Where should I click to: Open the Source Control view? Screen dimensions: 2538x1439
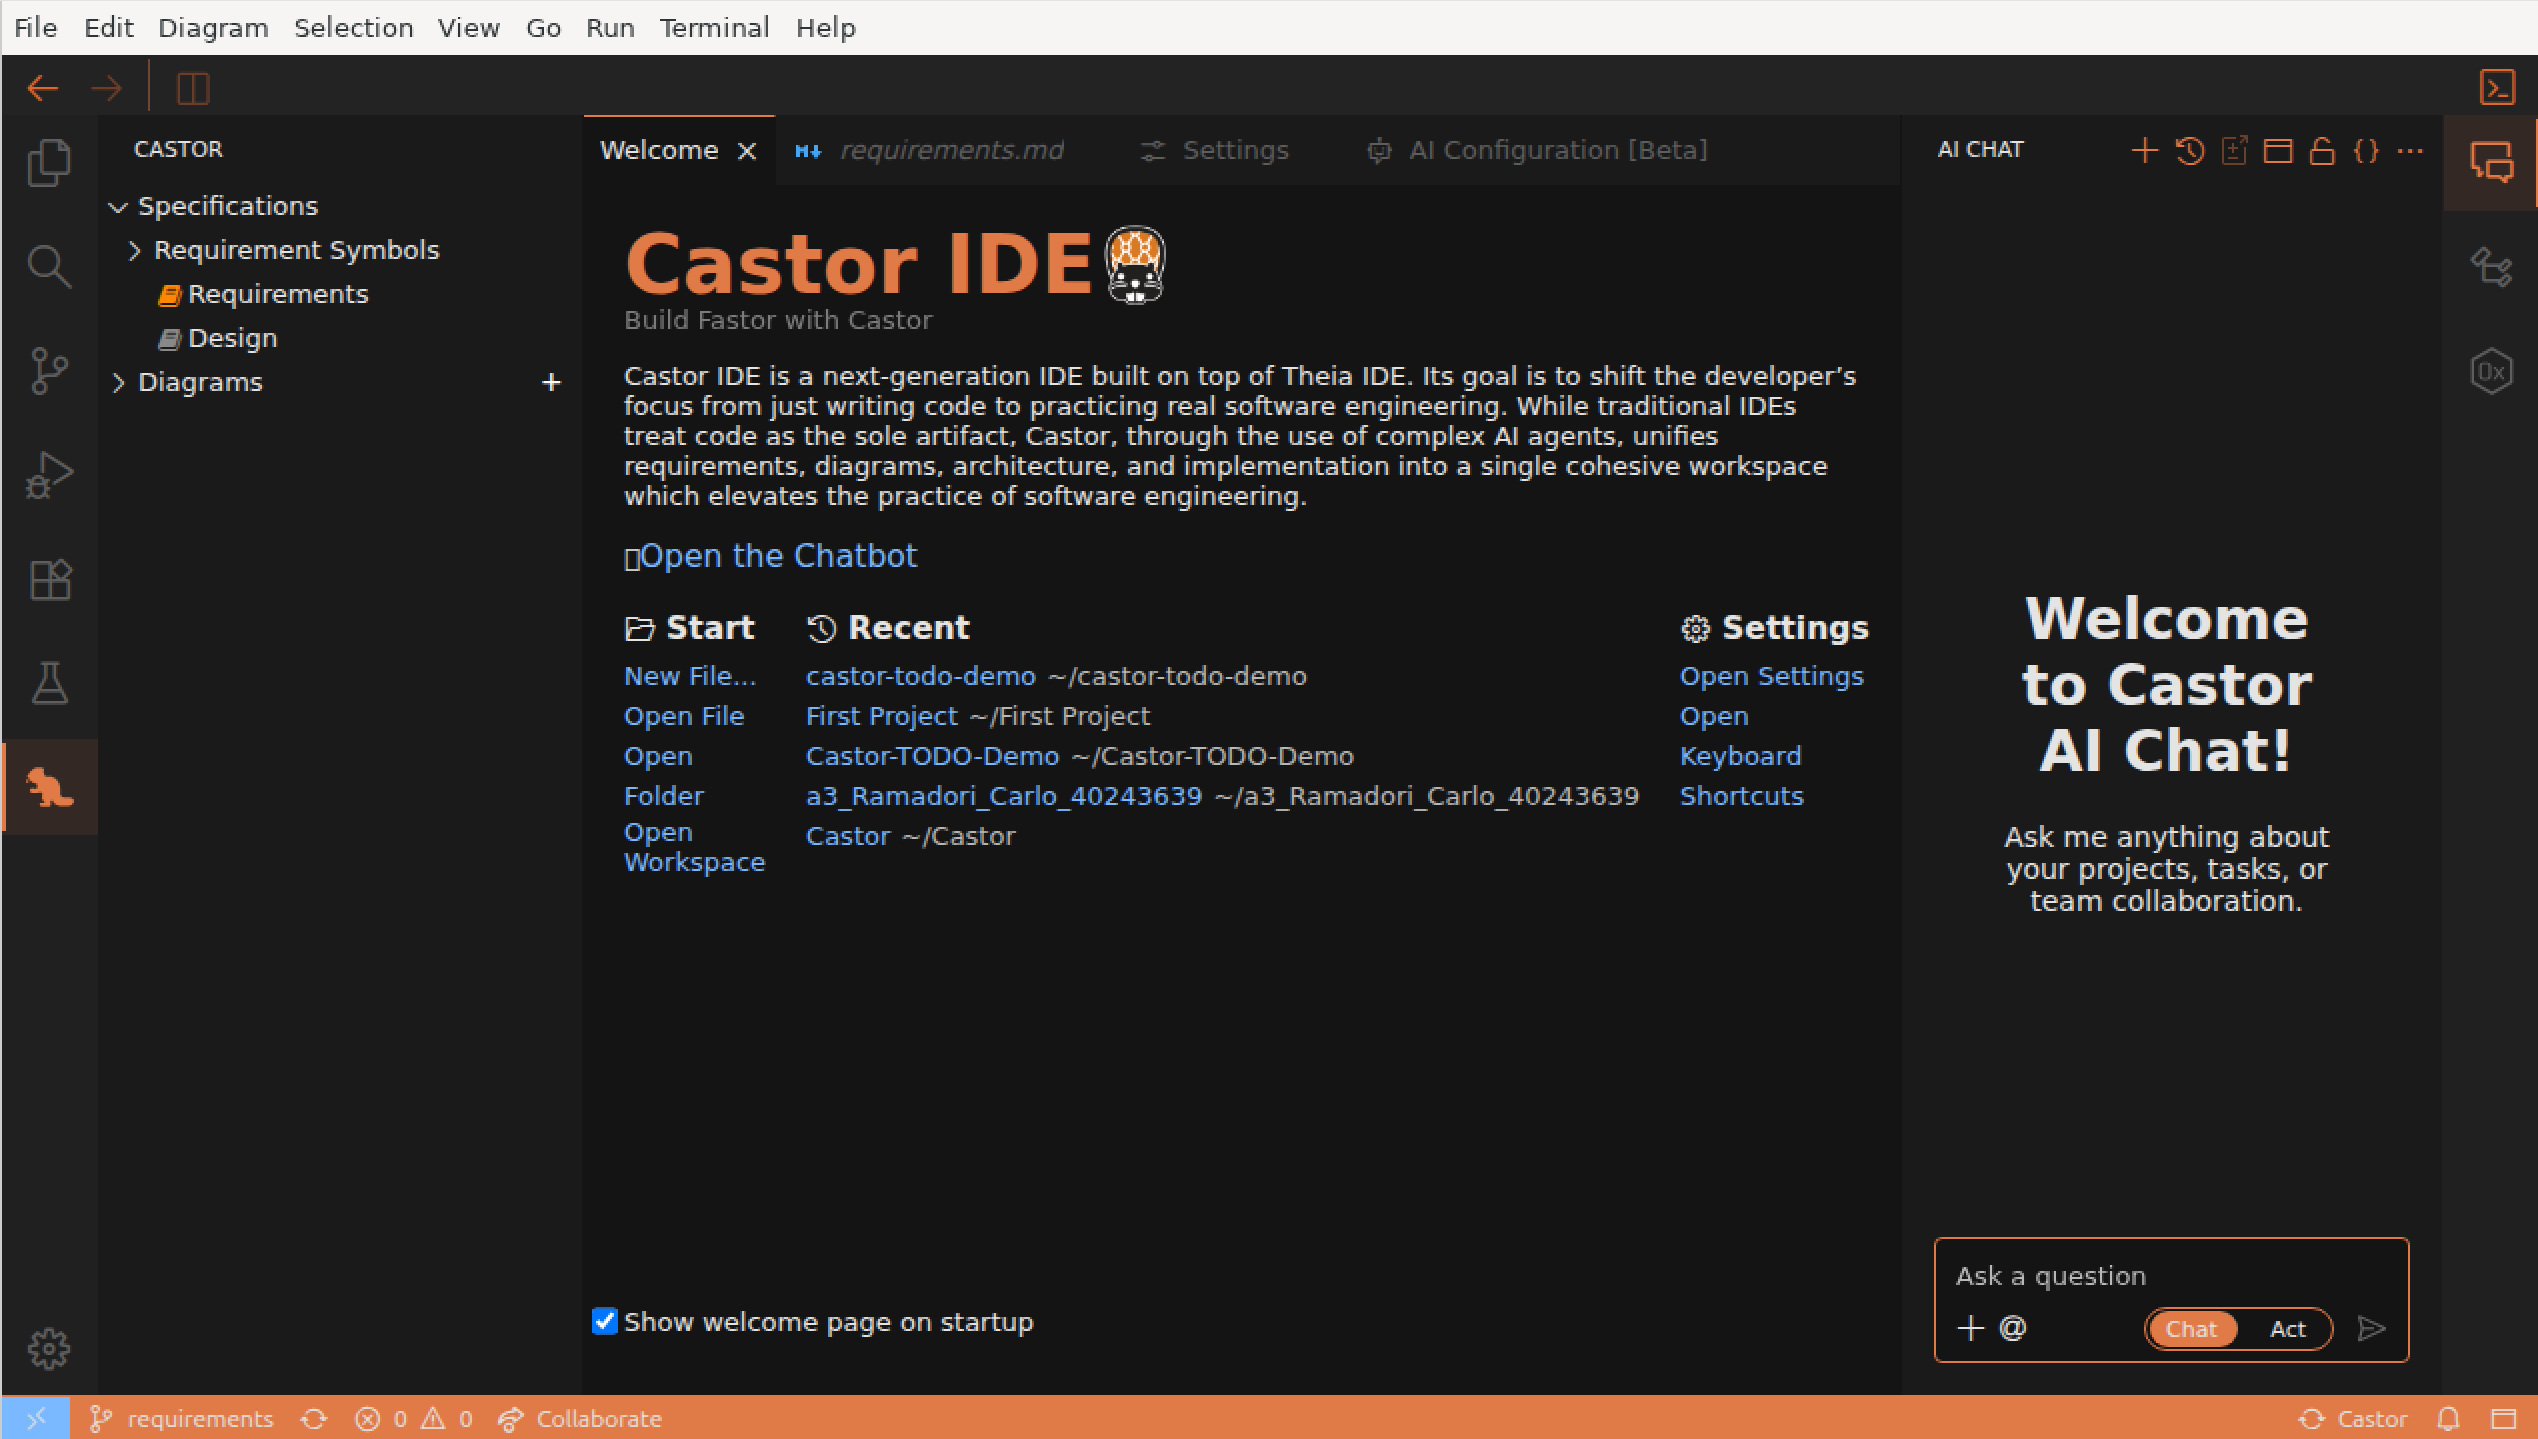pos(49,370)
